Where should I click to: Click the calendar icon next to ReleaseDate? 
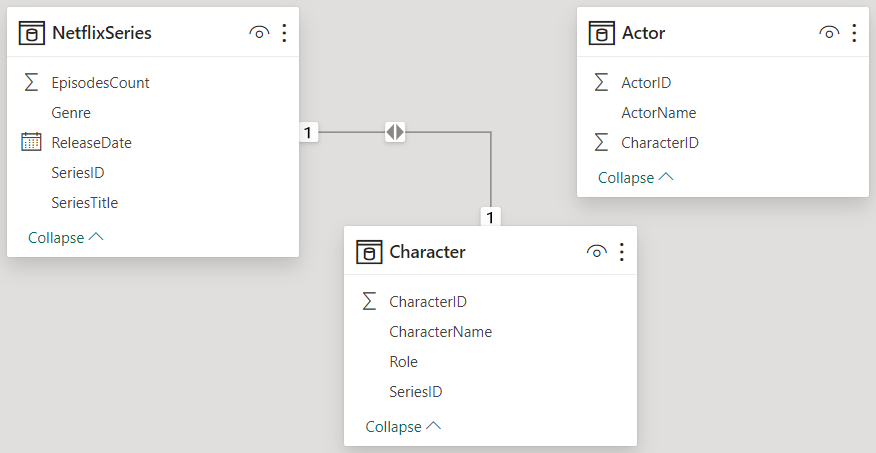[32, 143]
